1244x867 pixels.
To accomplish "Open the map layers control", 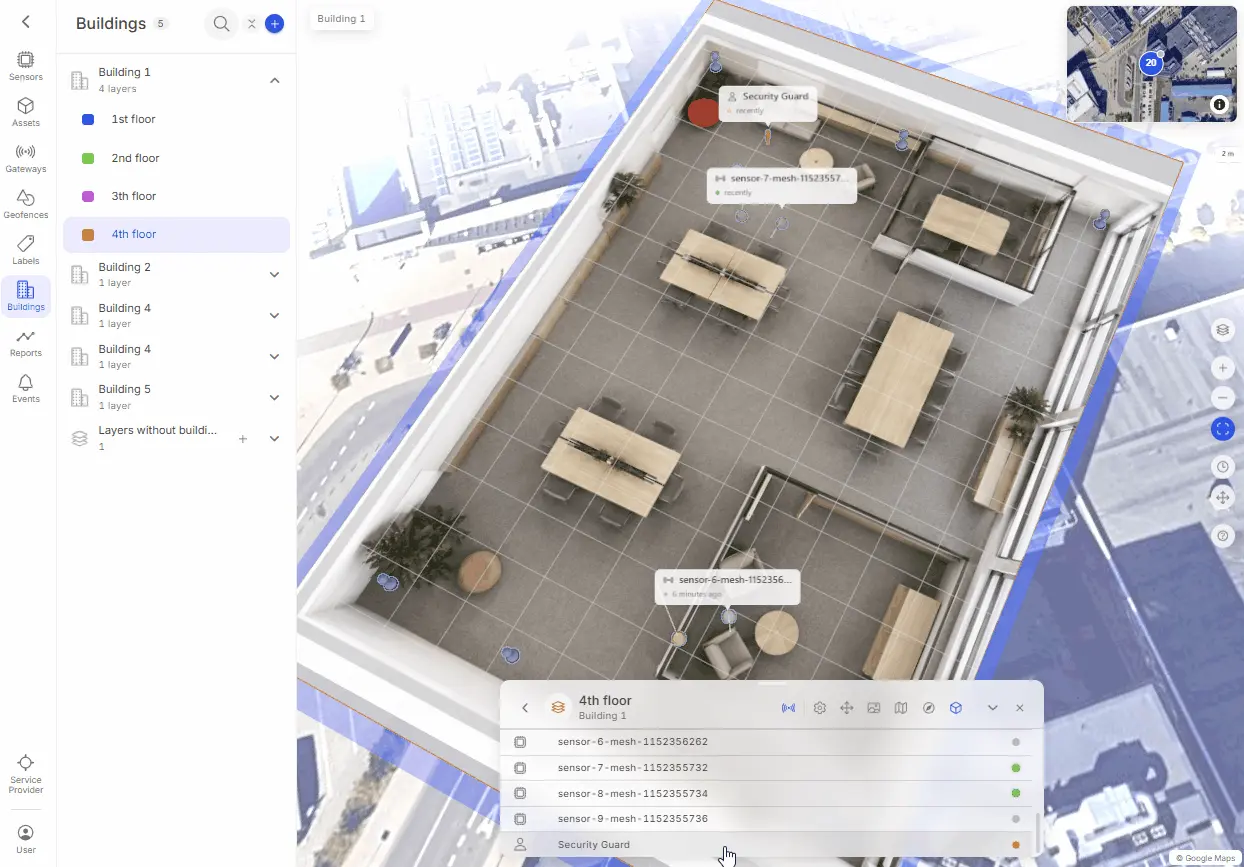I will click(x=1222, y=330).
